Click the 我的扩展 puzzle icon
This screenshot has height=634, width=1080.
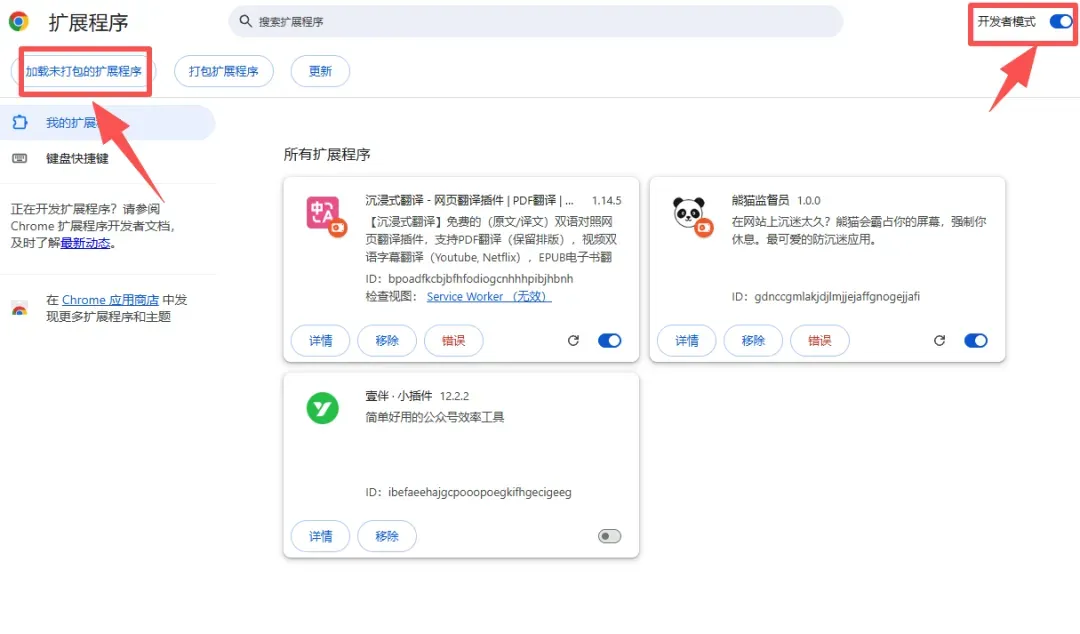click(x=20, y=122)
